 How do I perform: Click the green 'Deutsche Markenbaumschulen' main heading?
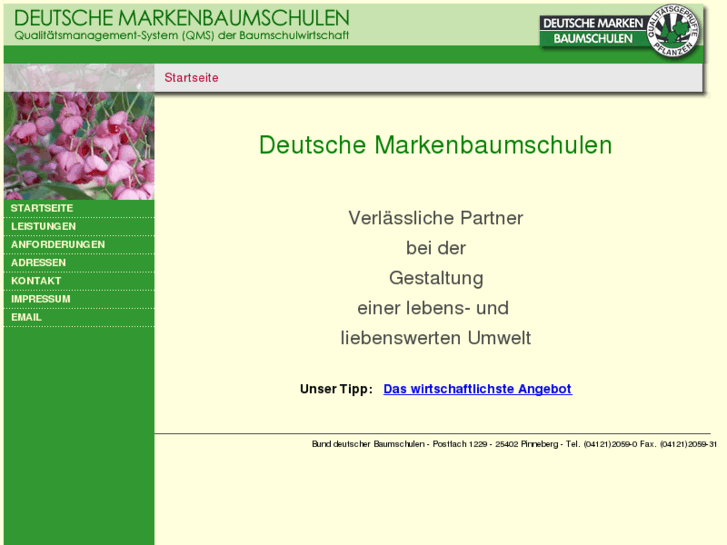click(435, 145)
